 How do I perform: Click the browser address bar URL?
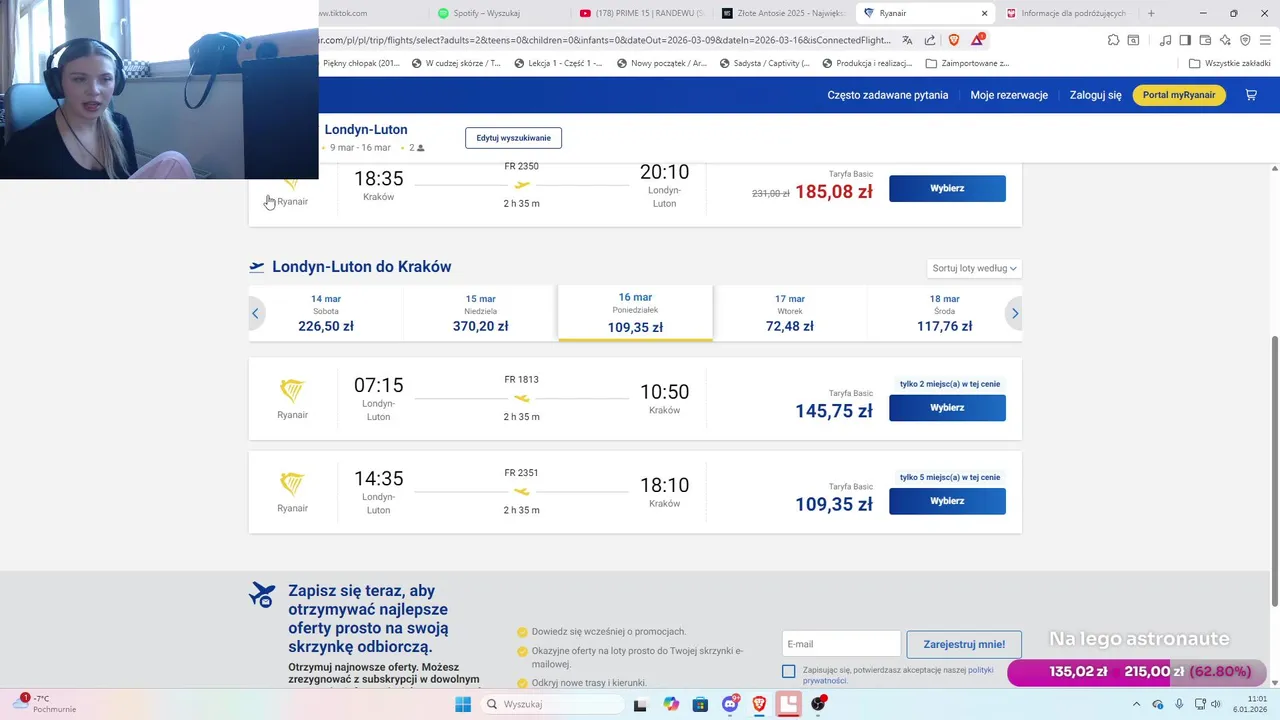click(606, 40)
